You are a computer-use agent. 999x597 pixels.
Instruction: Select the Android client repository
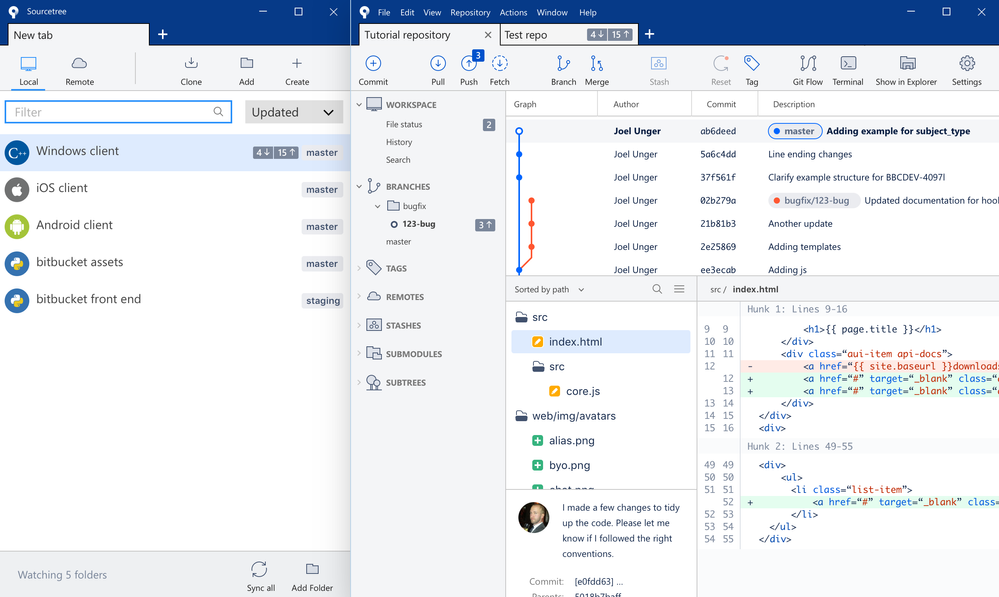(175, 226)
